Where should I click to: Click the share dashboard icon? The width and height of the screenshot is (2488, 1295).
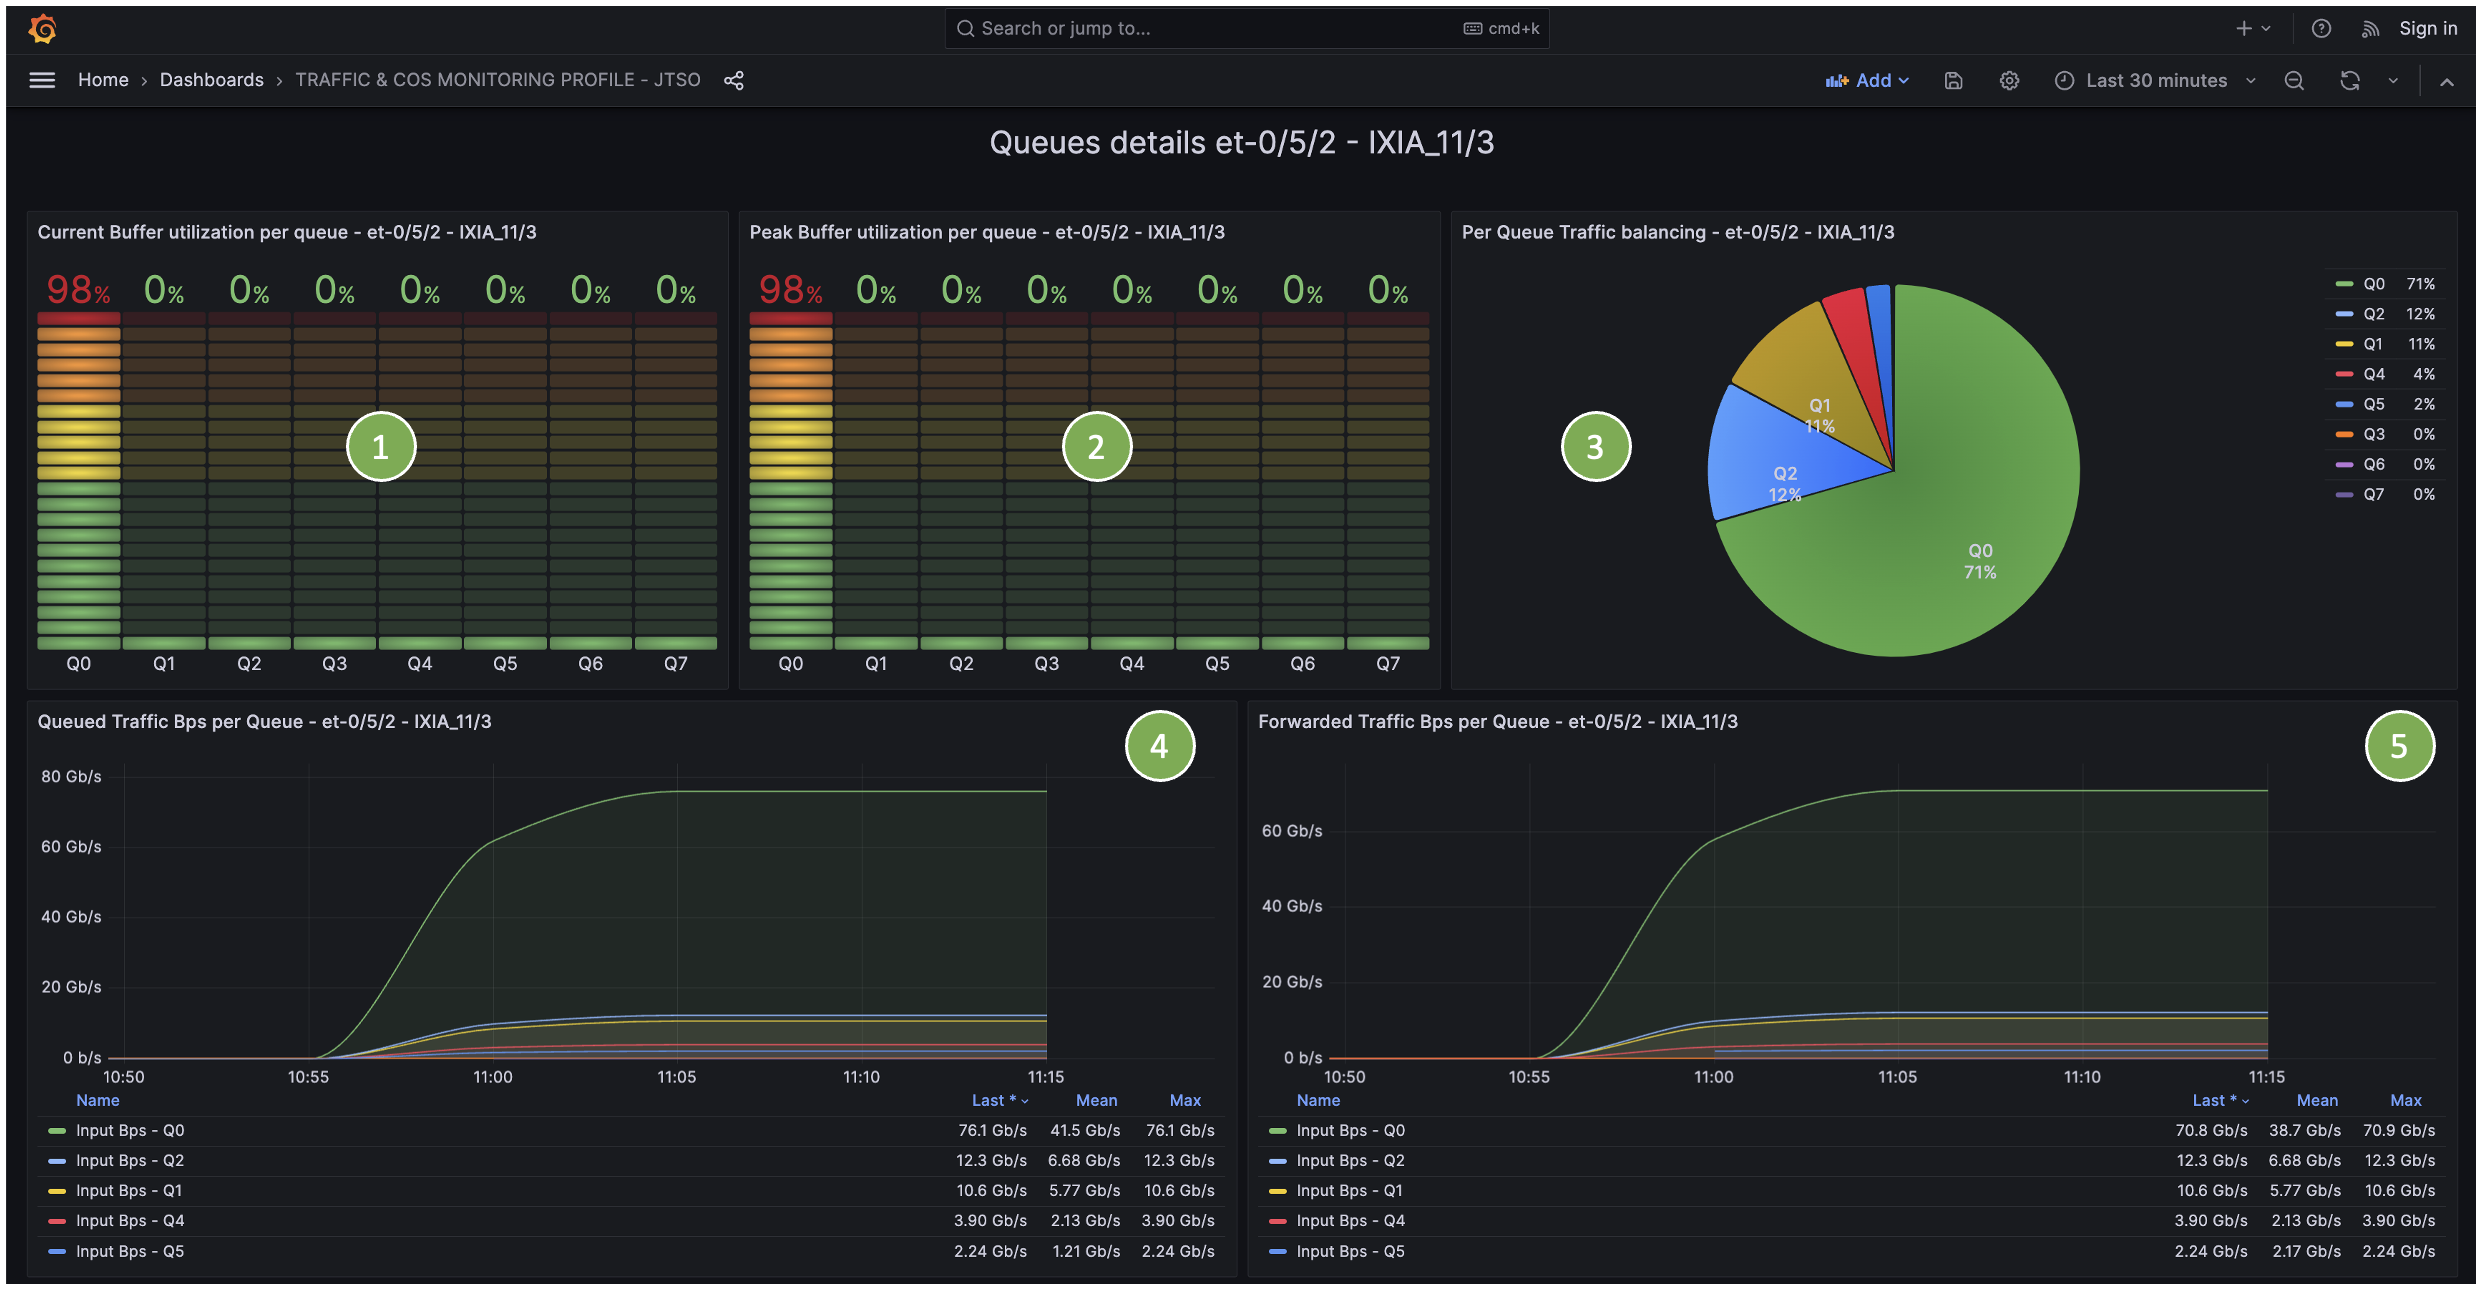734,80
